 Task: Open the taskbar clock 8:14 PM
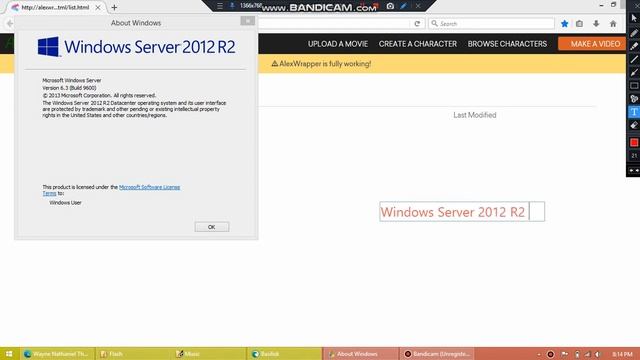(622, 354)
